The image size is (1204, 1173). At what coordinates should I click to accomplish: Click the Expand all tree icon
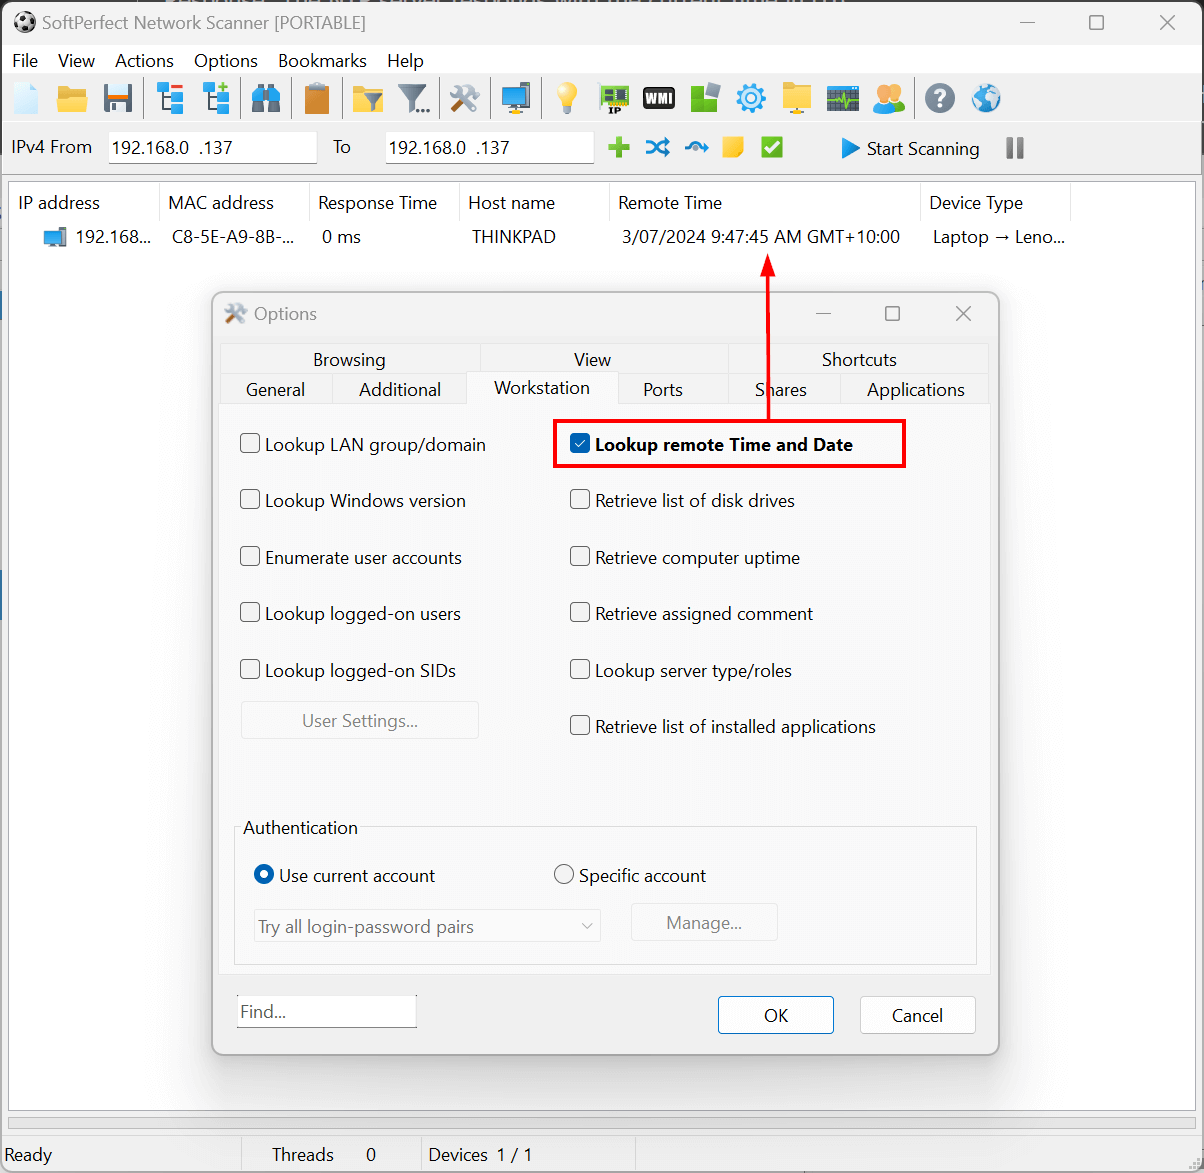[216, 98]
